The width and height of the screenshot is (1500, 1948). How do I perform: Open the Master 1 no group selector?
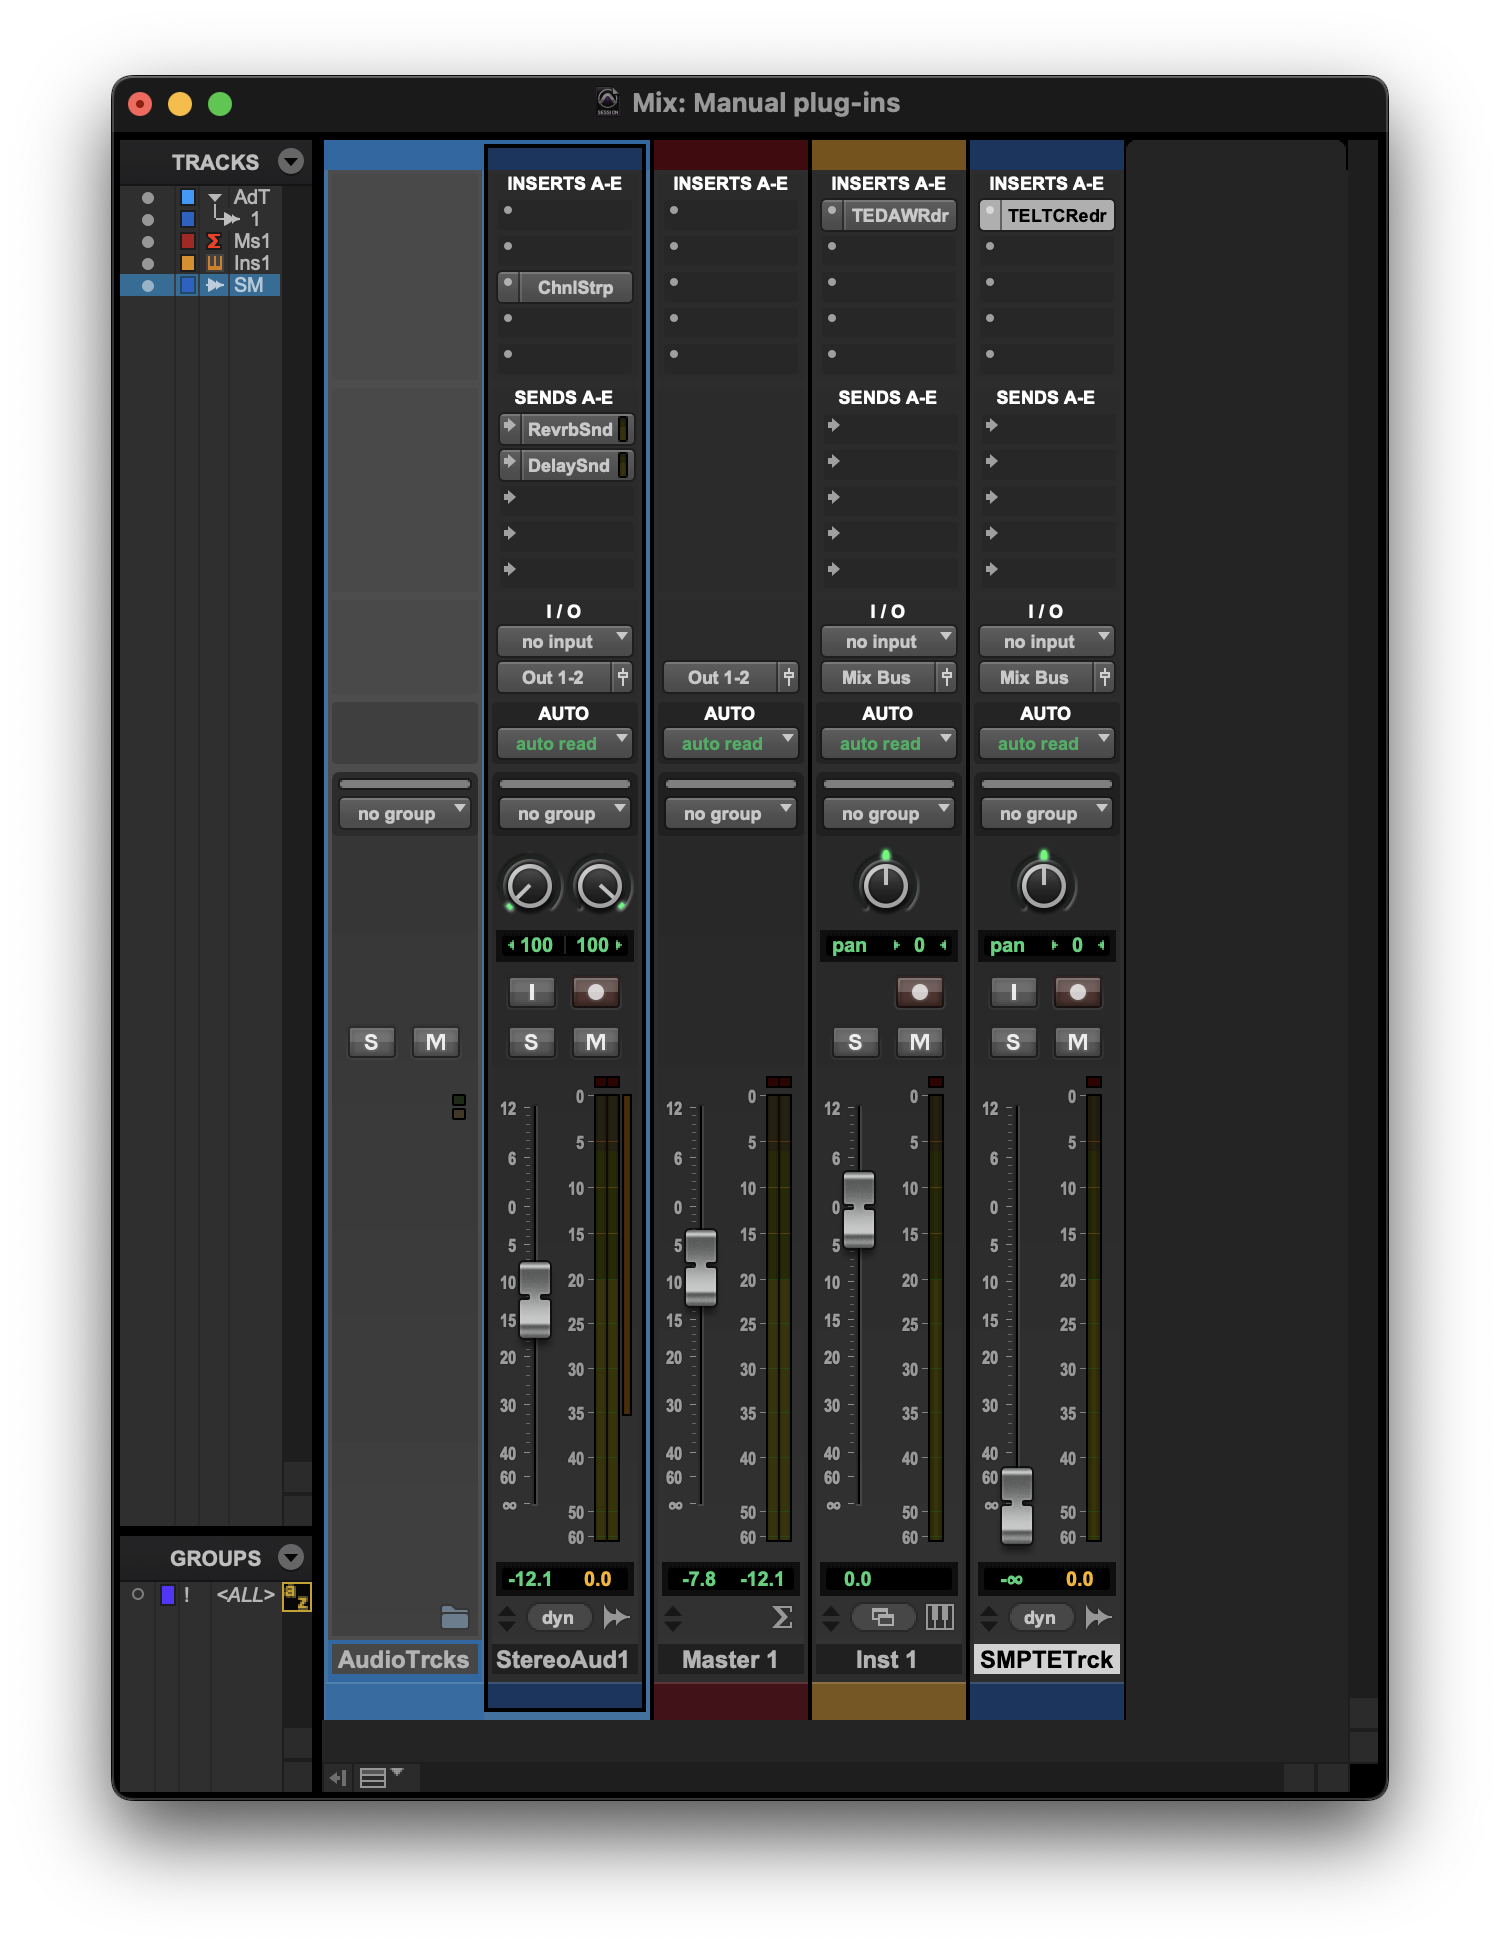click(731, 814)
